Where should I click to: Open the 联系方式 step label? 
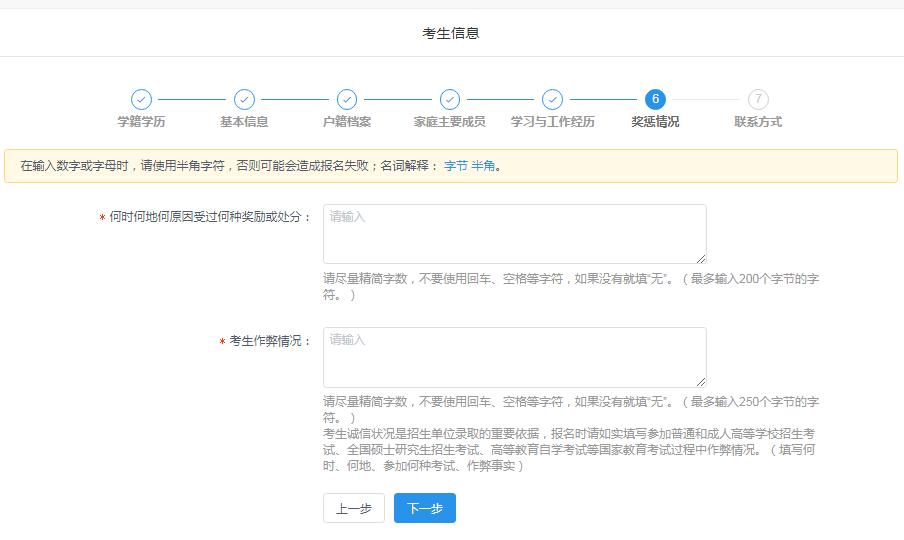[x=758, y=122]
